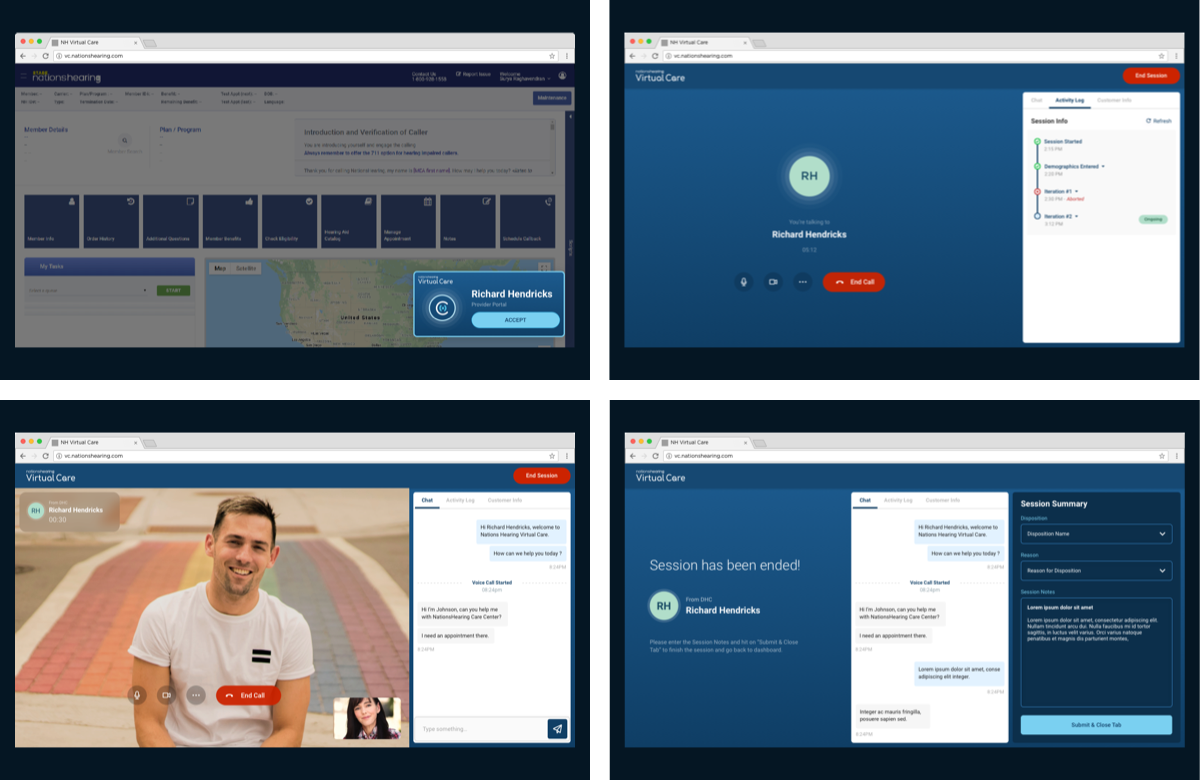Open the Manage Appointment tile
Screen dimensions: 1200x780
(x=408, y=221)
